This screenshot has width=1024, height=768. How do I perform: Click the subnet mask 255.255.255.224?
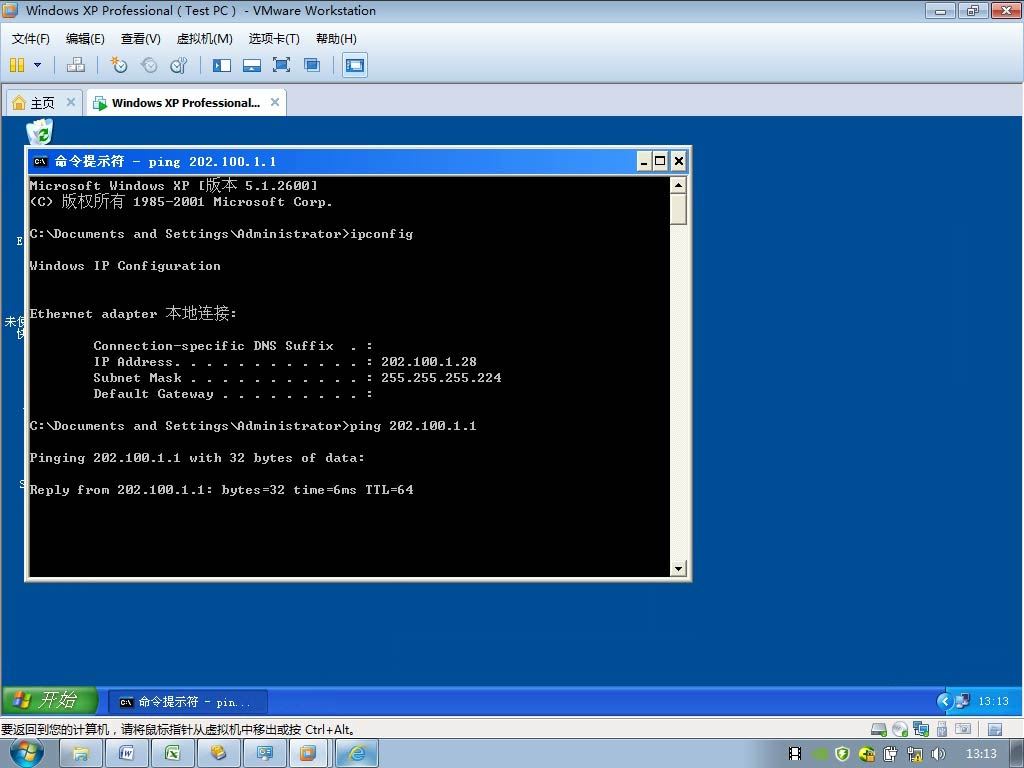[441, 377]
